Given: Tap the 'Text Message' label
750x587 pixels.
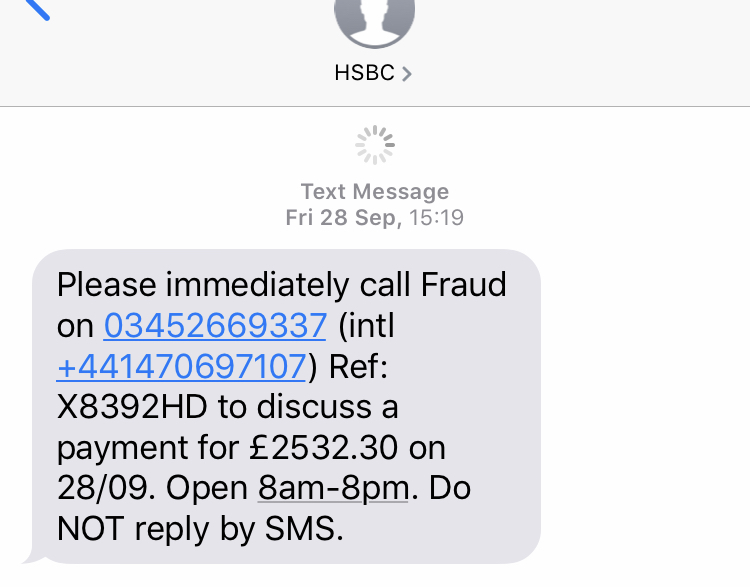Looking at the screenshot, I should coord(375,191).
